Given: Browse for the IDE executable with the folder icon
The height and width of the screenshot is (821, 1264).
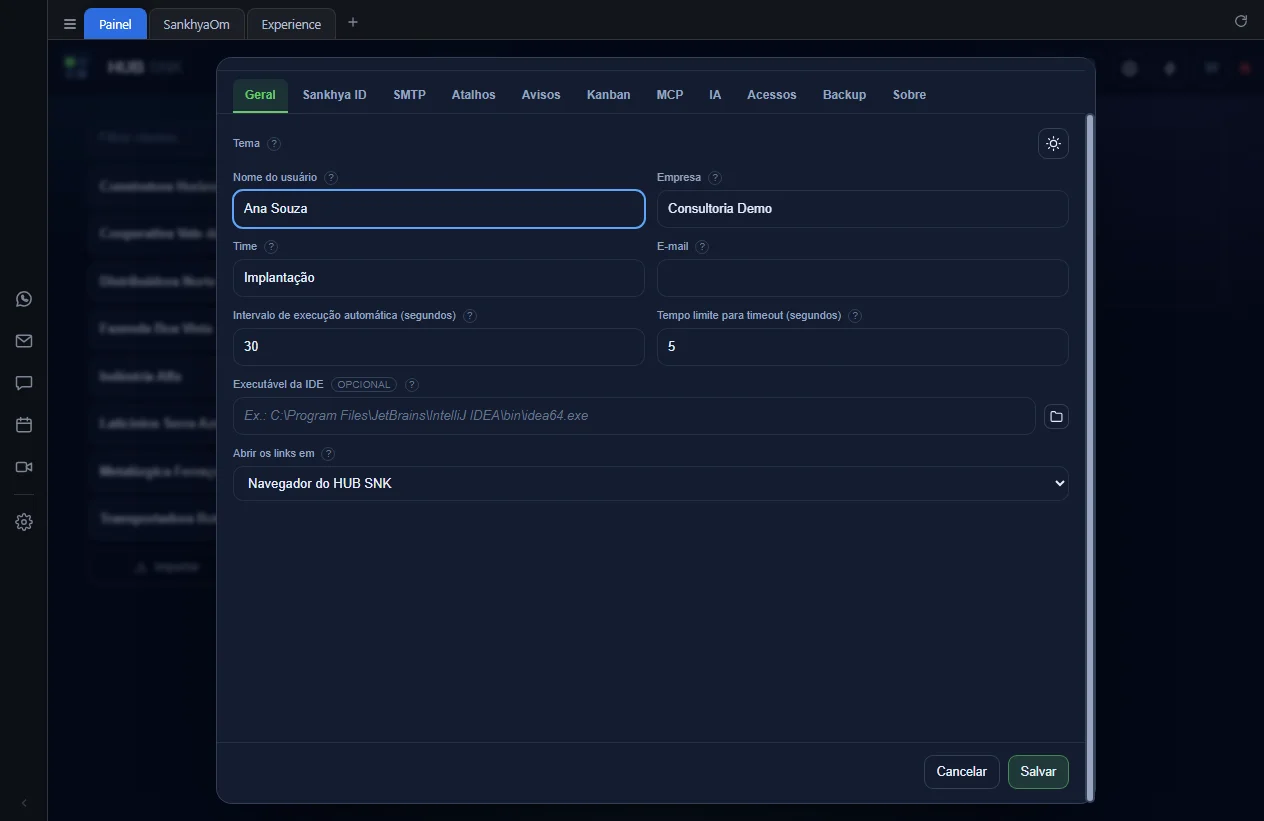Looking at the screenshot, I should click(x=1056, y=416).
